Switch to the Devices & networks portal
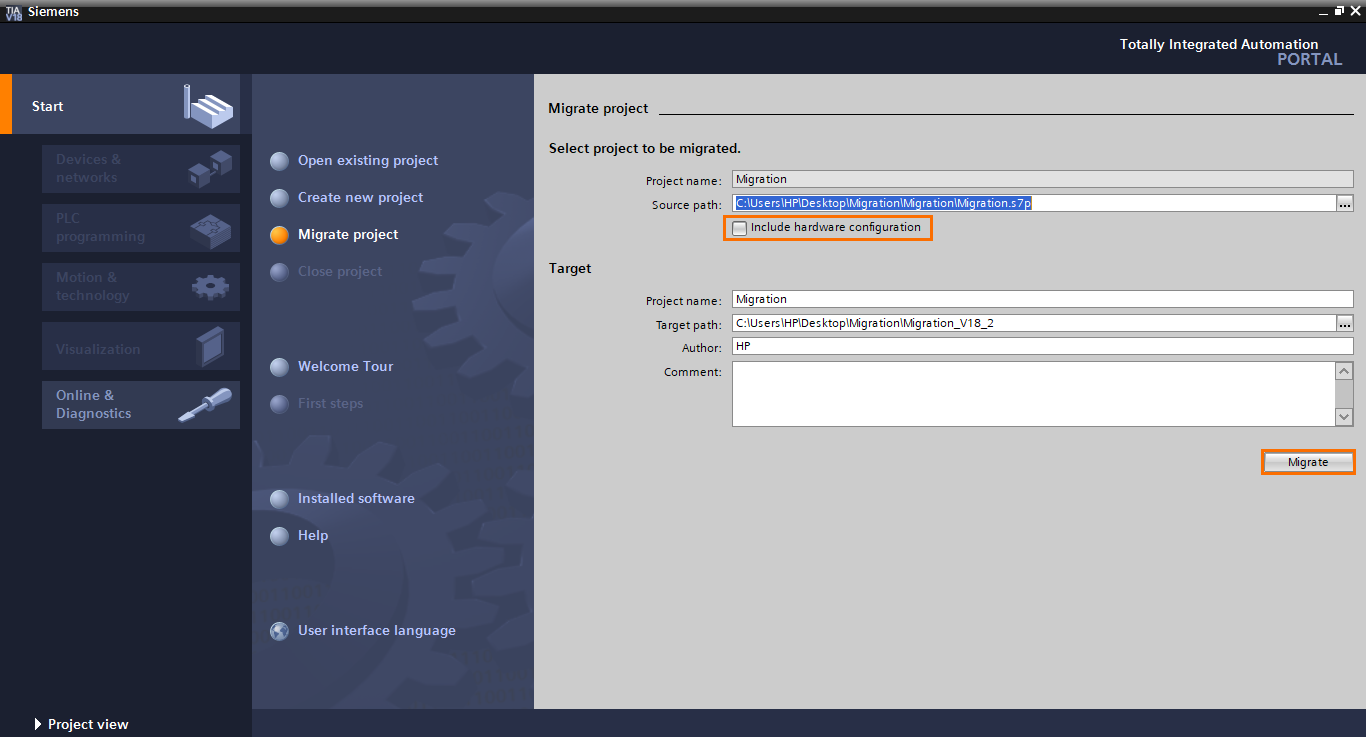 point(141,169)
